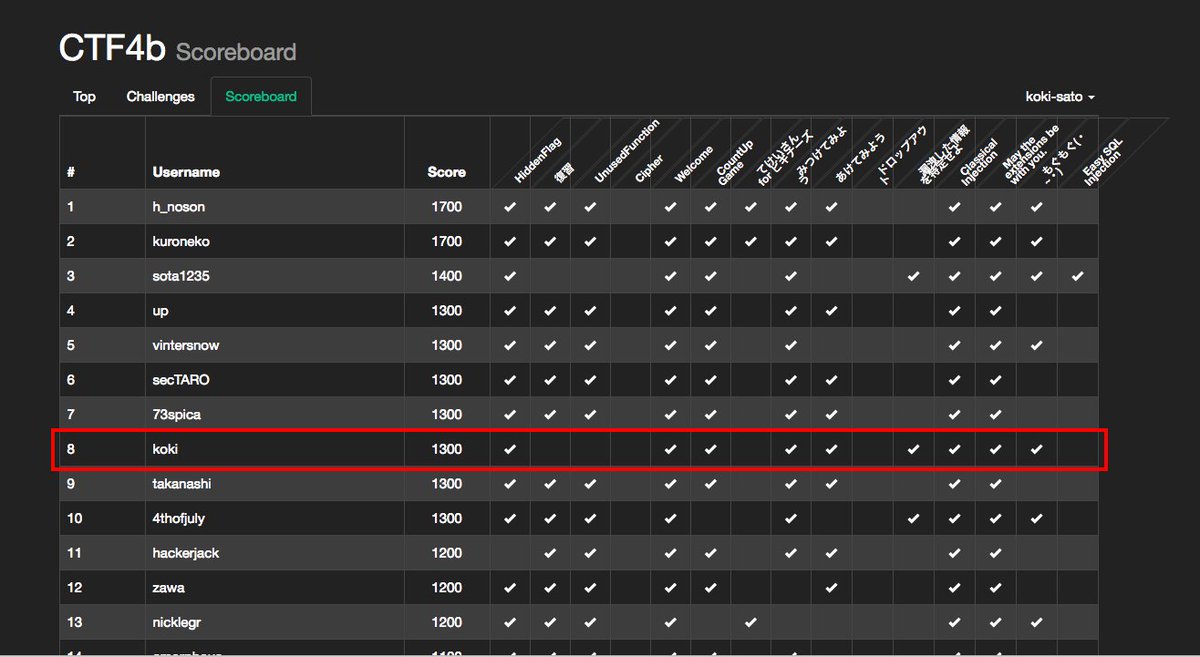Click the Scoreboard tab
1200x657 pixels.
point(261,96)
